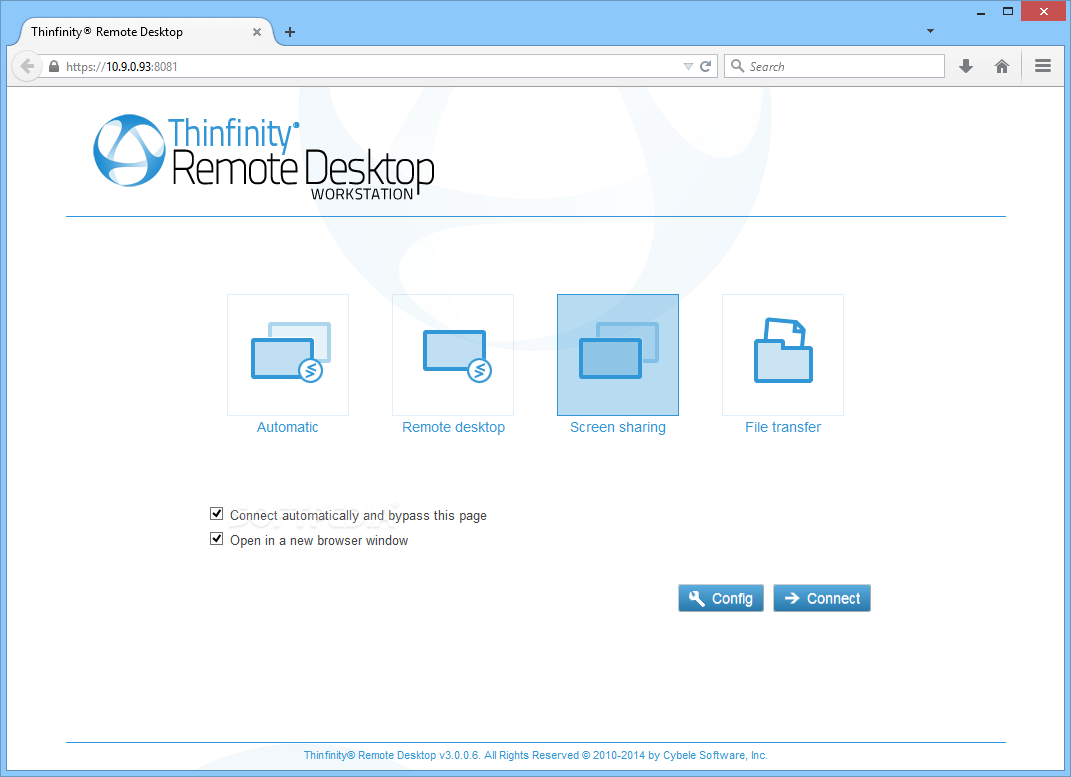Click the padlock security icon in address bar
The image size is (1071, 777).
click(54, 66)
